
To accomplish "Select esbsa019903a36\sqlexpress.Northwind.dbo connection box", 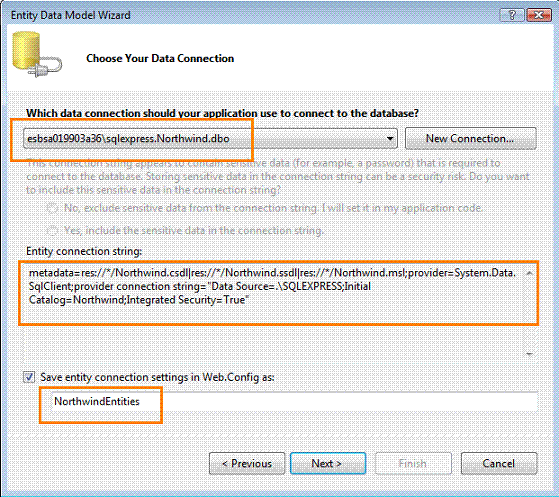I will 210,138.
